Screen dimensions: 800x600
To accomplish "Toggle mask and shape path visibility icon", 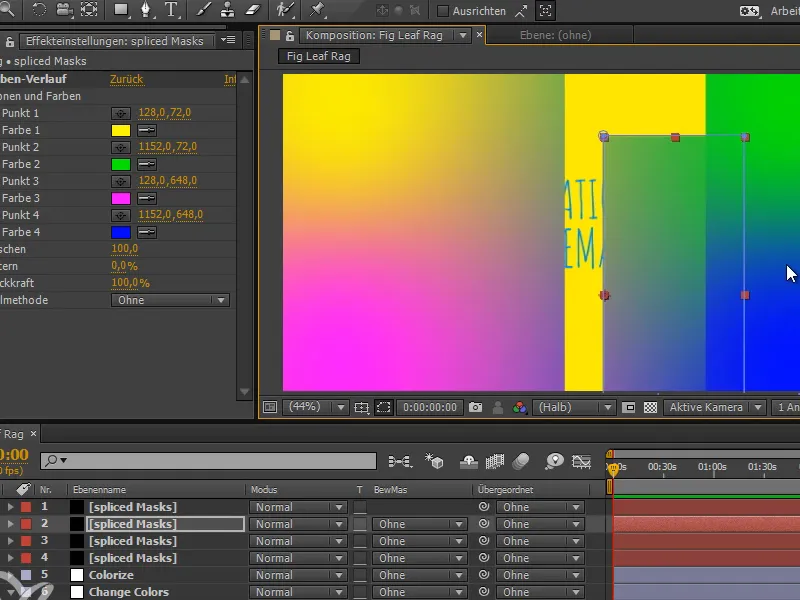I will [384, 407].
